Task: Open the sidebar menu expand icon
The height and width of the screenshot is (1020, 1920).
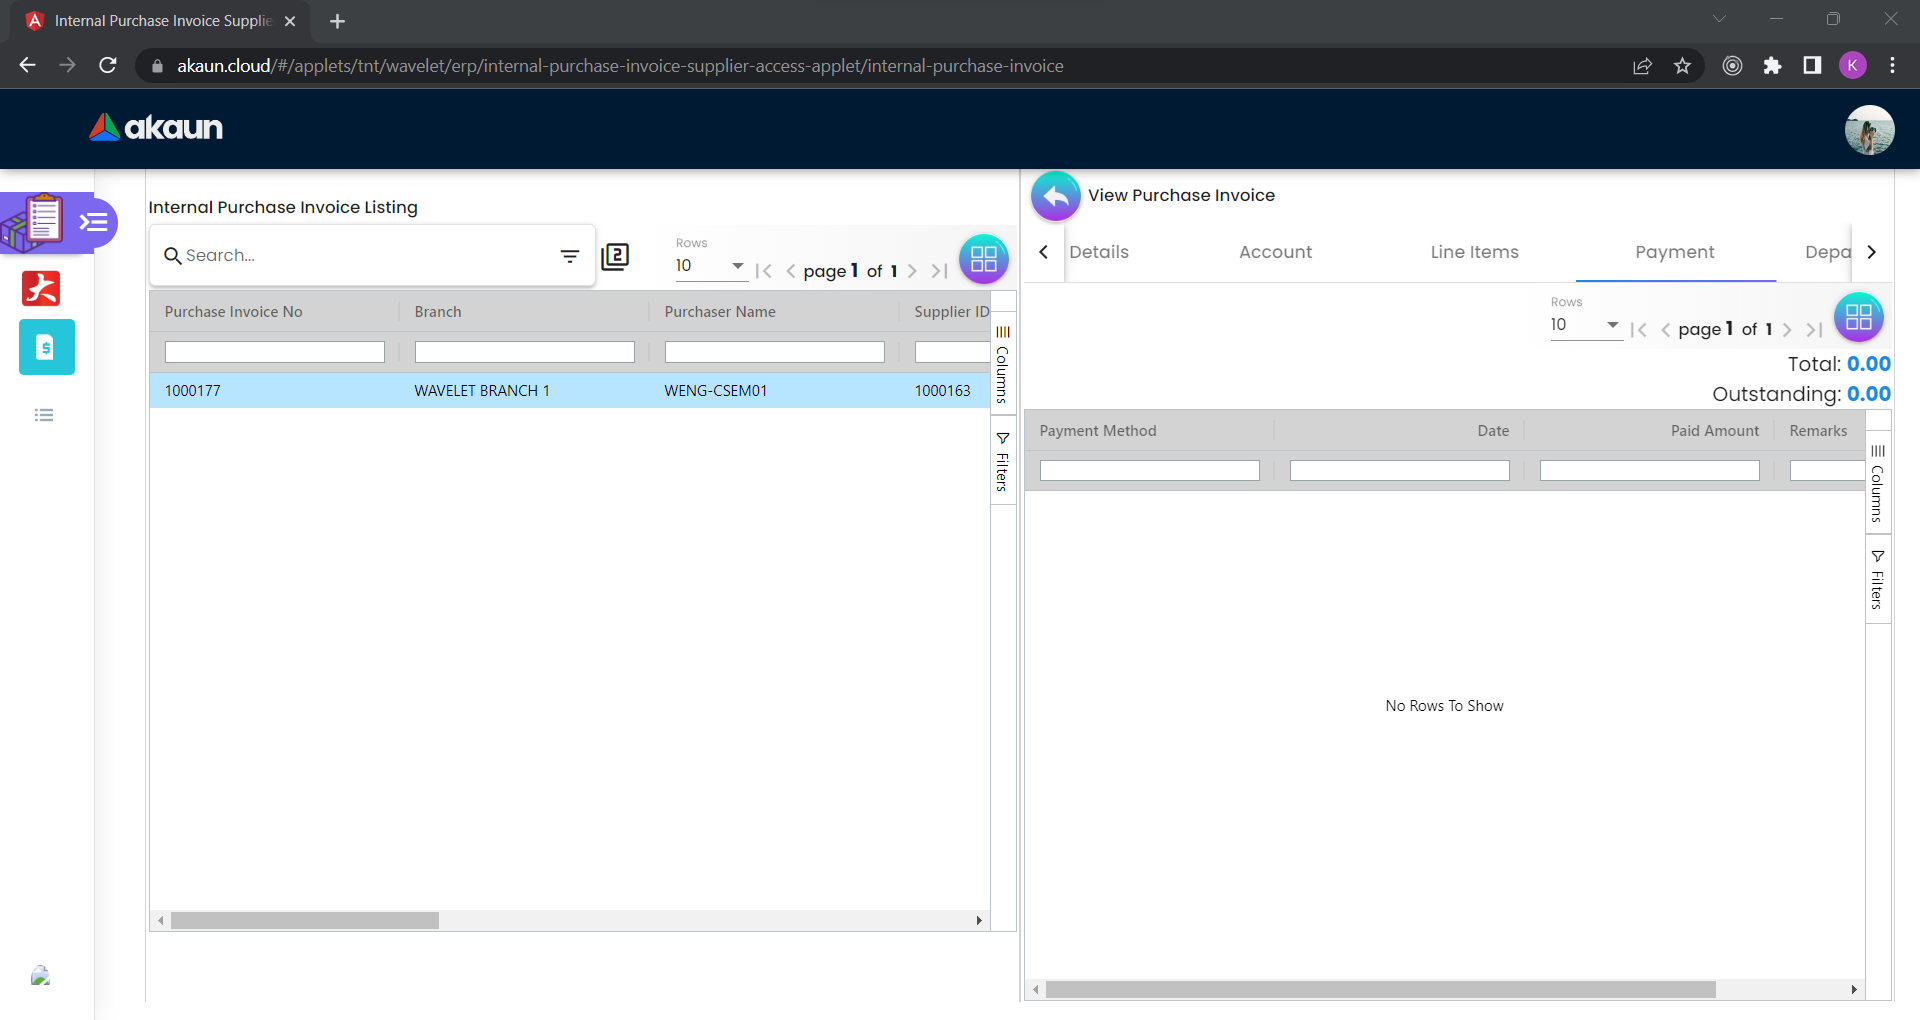Action: pos(94,222)
